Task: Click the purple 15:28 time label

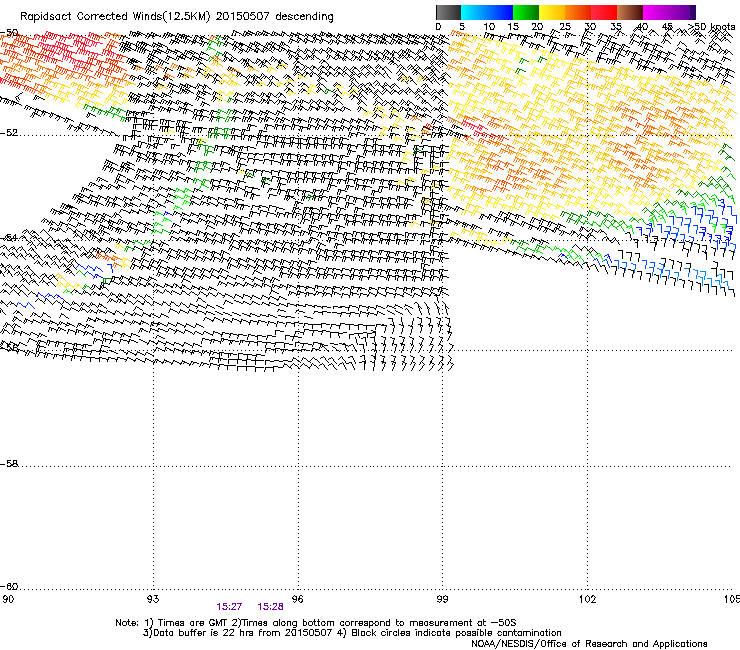Action: 270,607
